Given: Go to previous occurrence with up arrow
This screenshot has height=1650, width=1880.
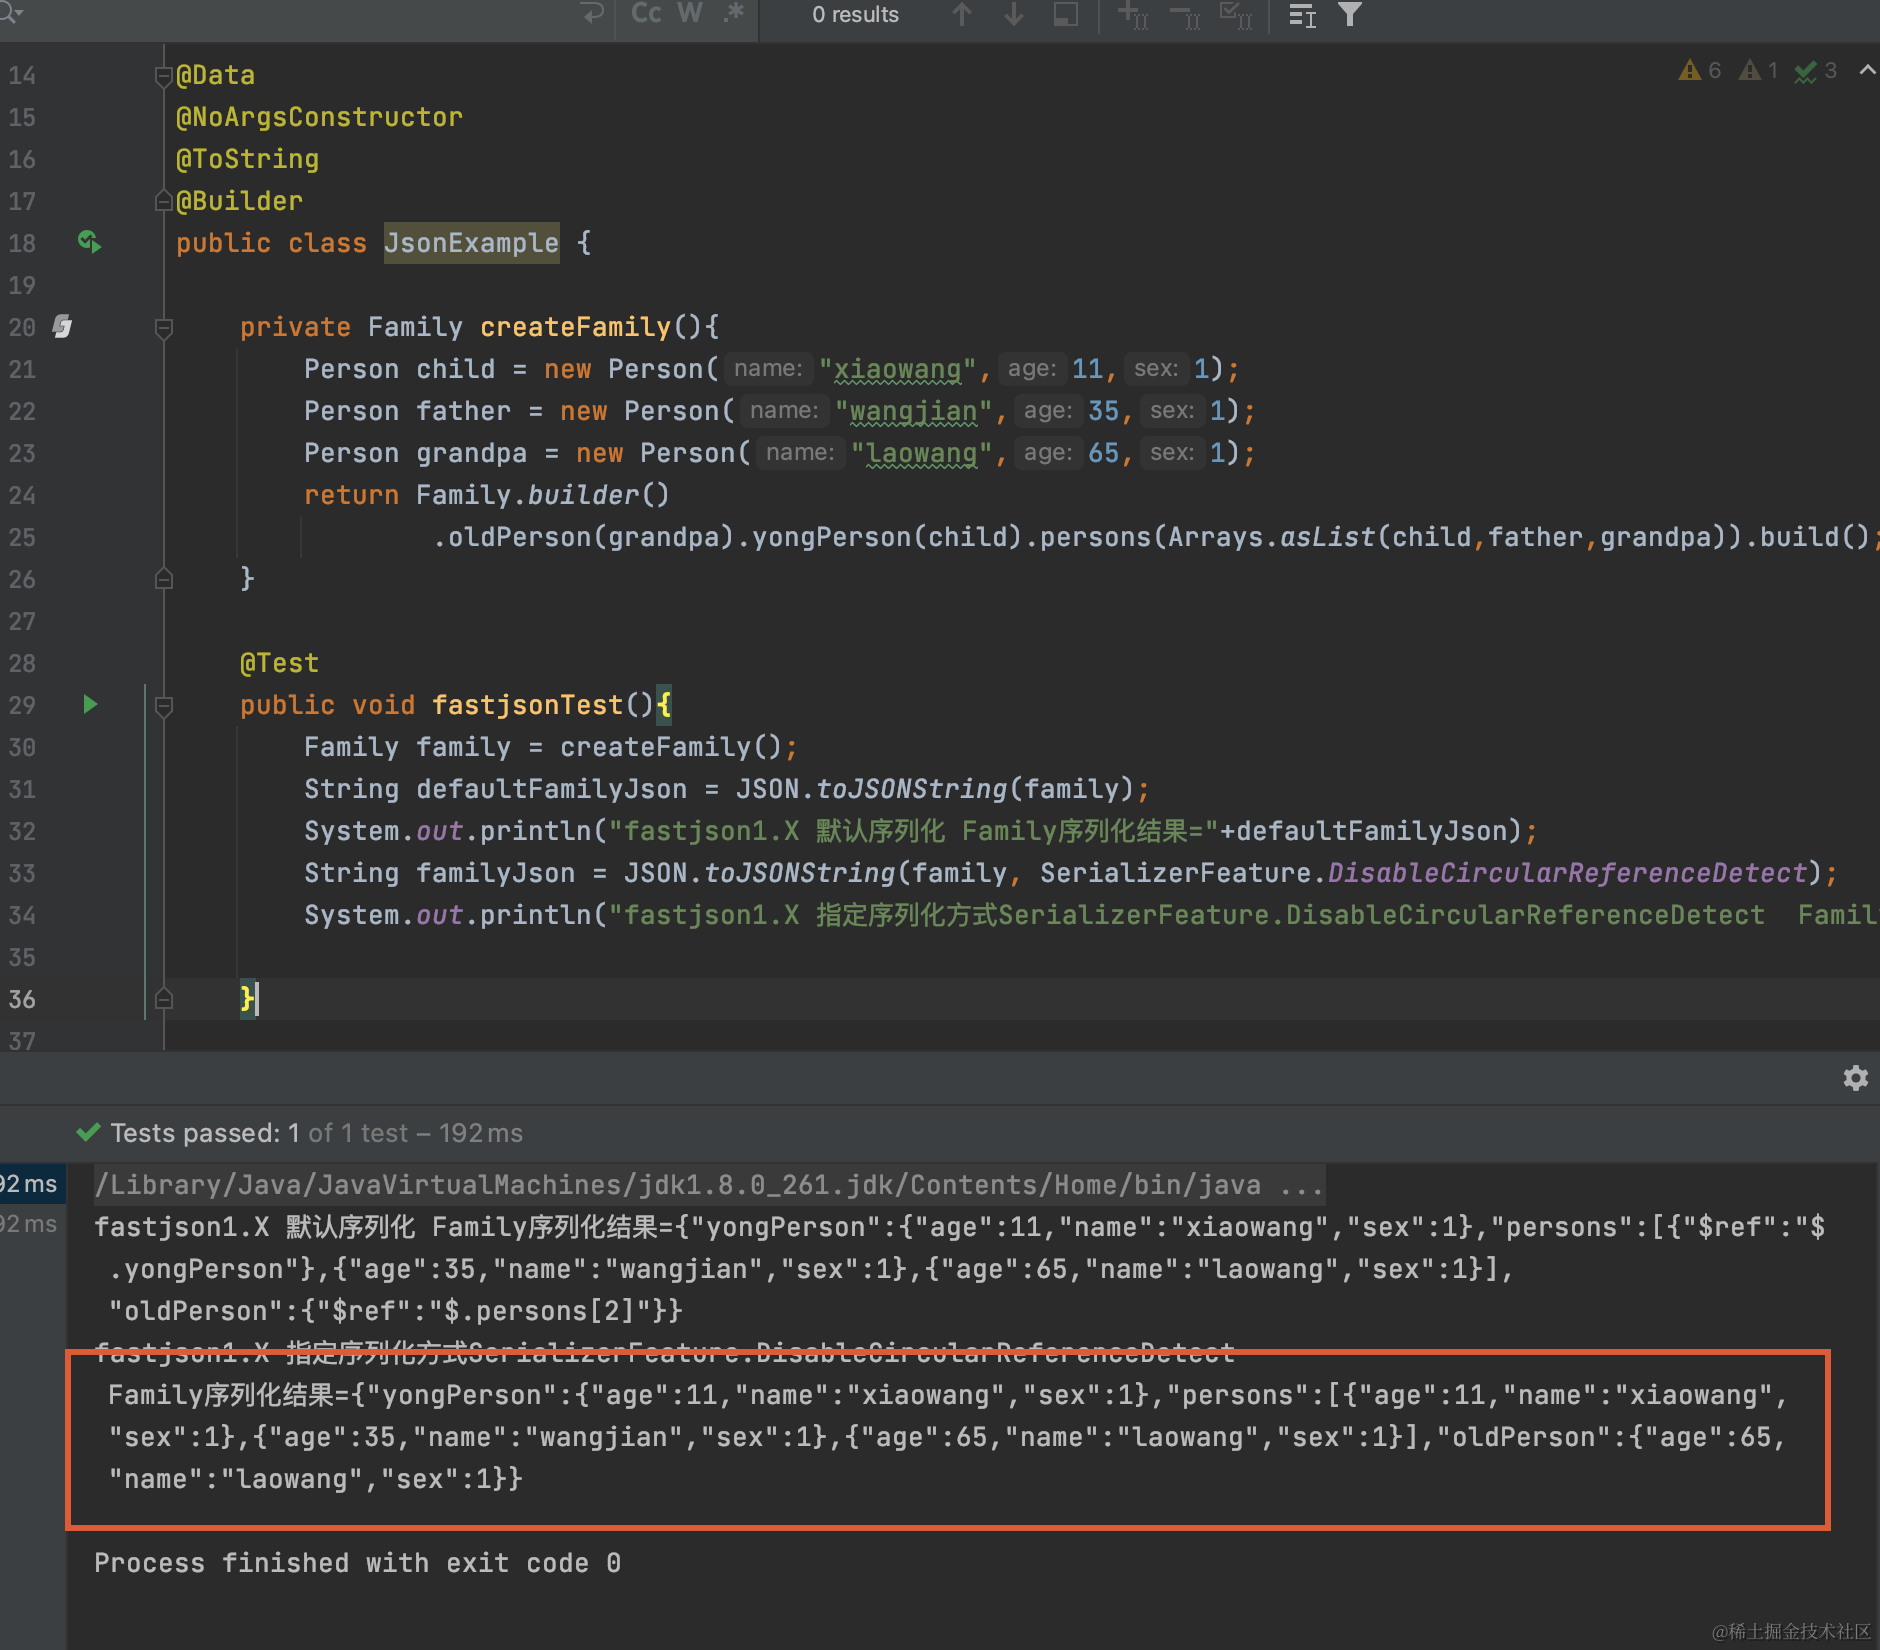Looking at the screenshot, I should [962, 14].
